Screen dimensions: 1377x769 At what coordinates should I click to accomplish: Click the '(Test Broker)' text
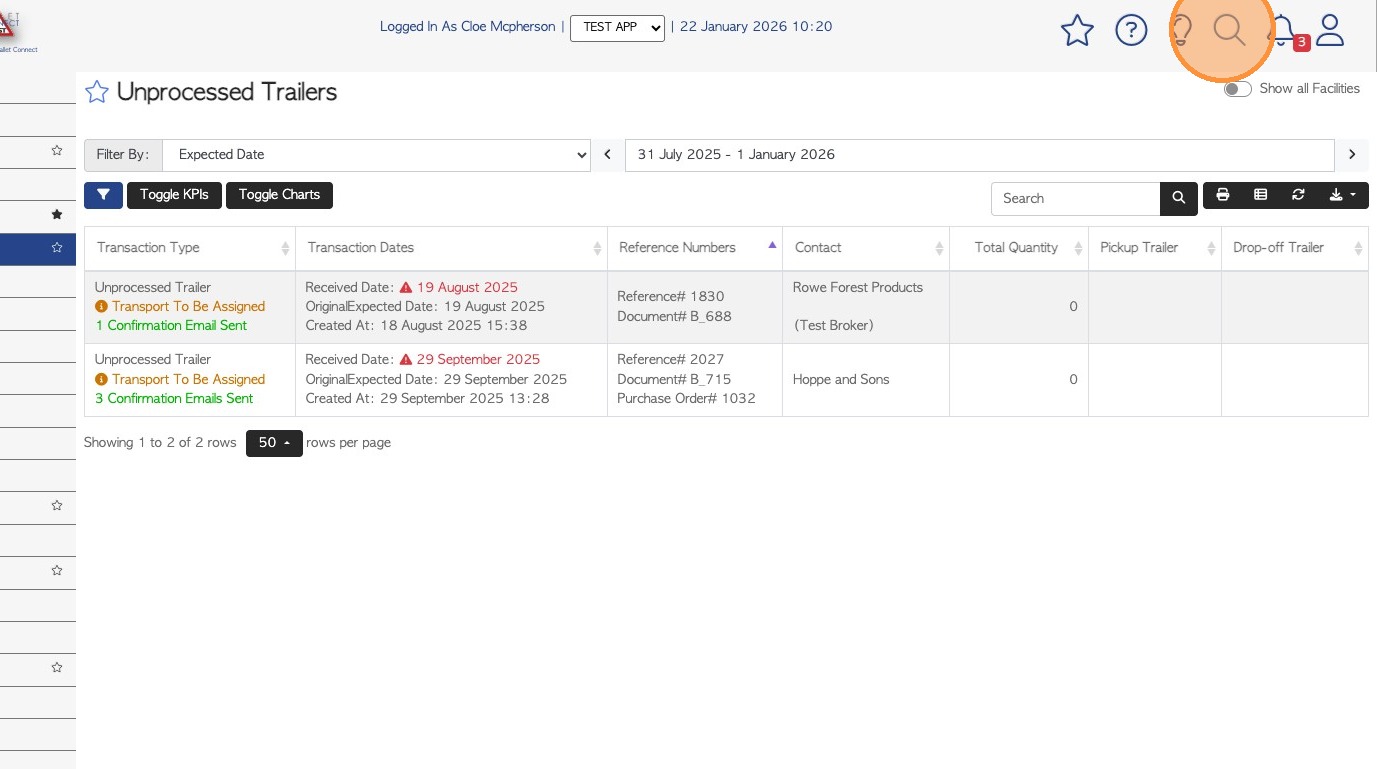pyautogui.click(x=834, y=326)
